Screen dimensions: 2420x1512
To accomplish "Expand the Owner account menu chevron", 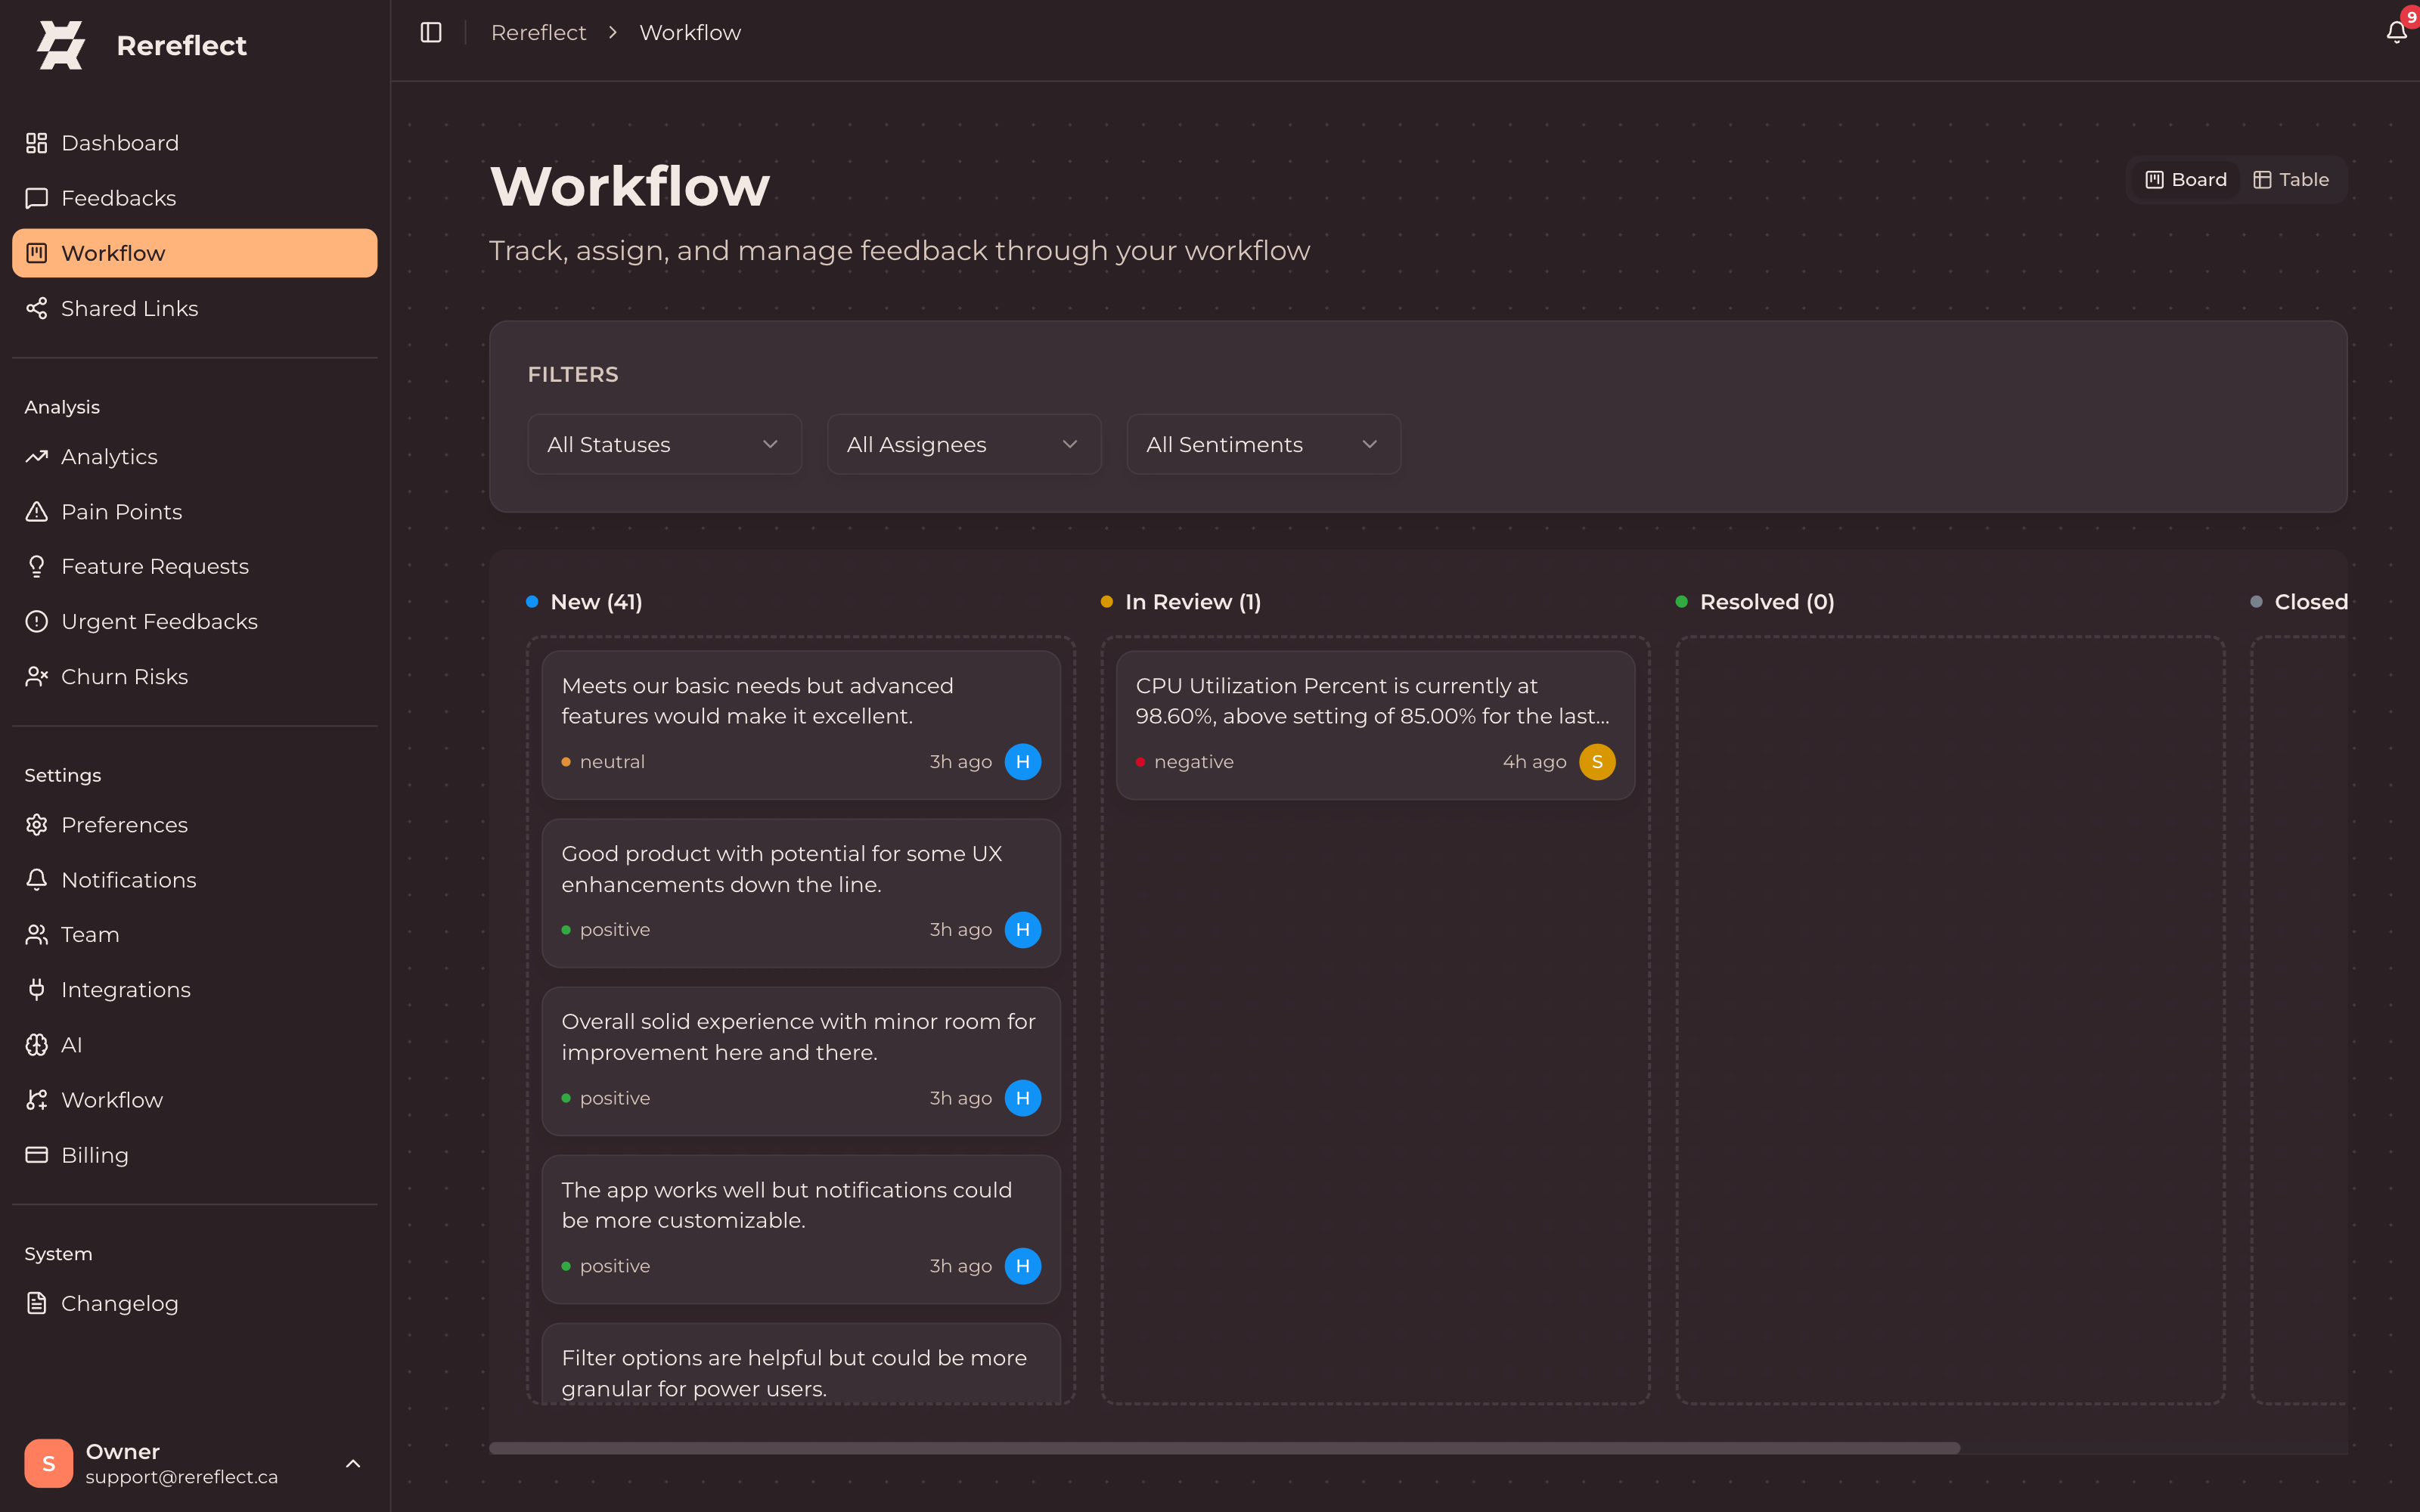I will 353,1464.
